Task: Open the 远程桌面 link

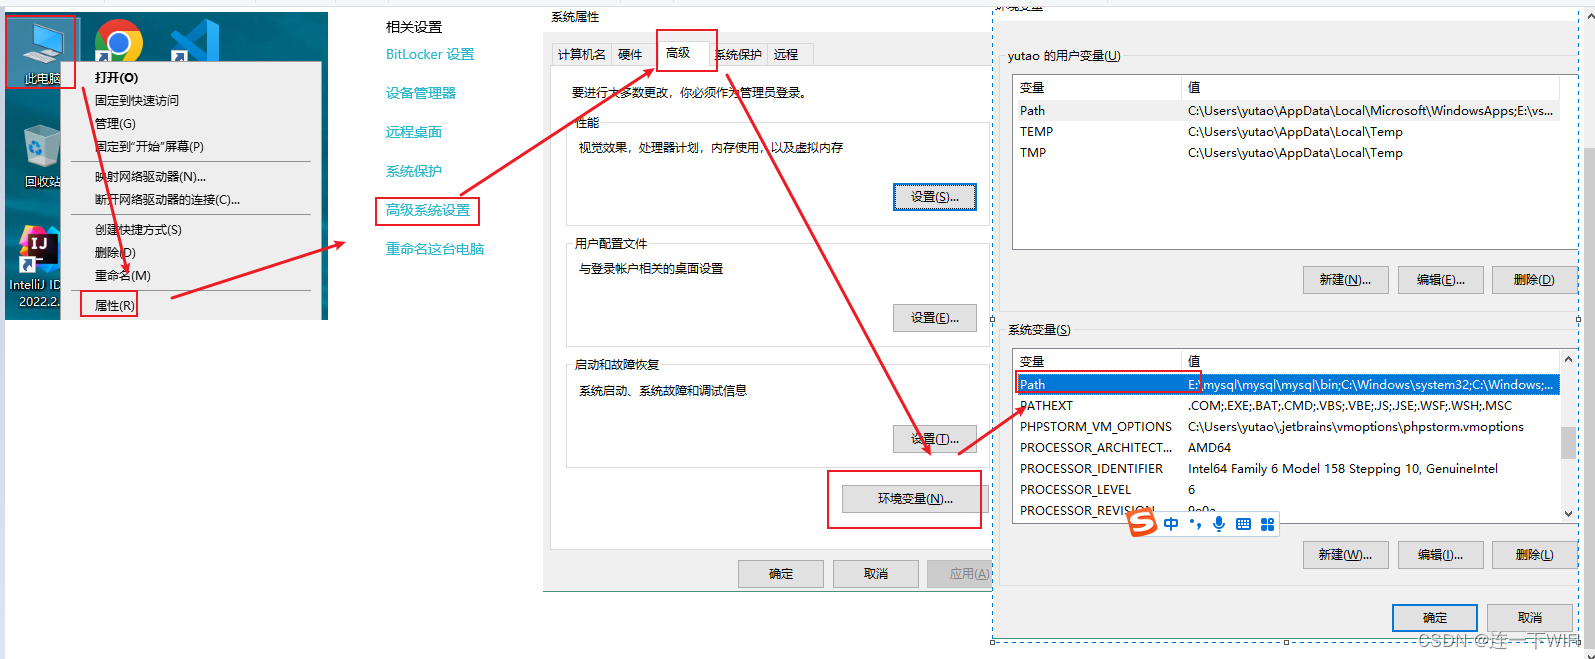Action: pyautogui.click(x=414, y=132)
